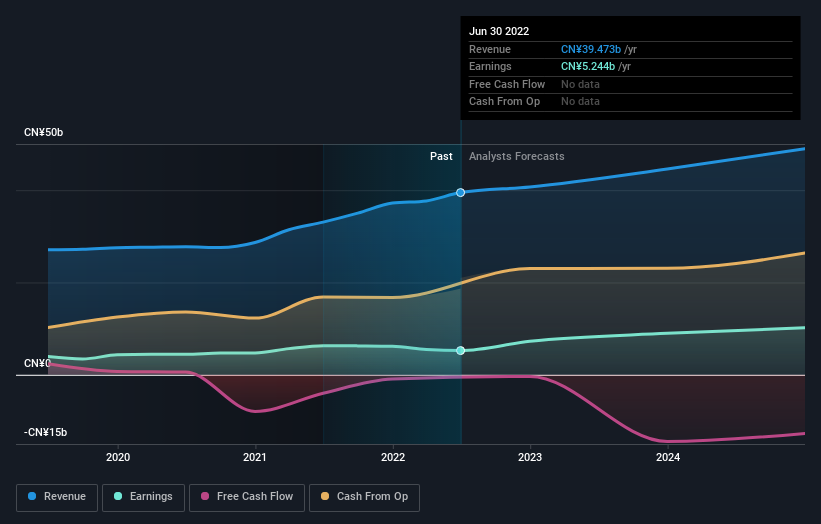This screenshot has height=524, width=821.
Task: Click the 'Free Cash Flow' label in the tooltip
Action: click(507, 84)
